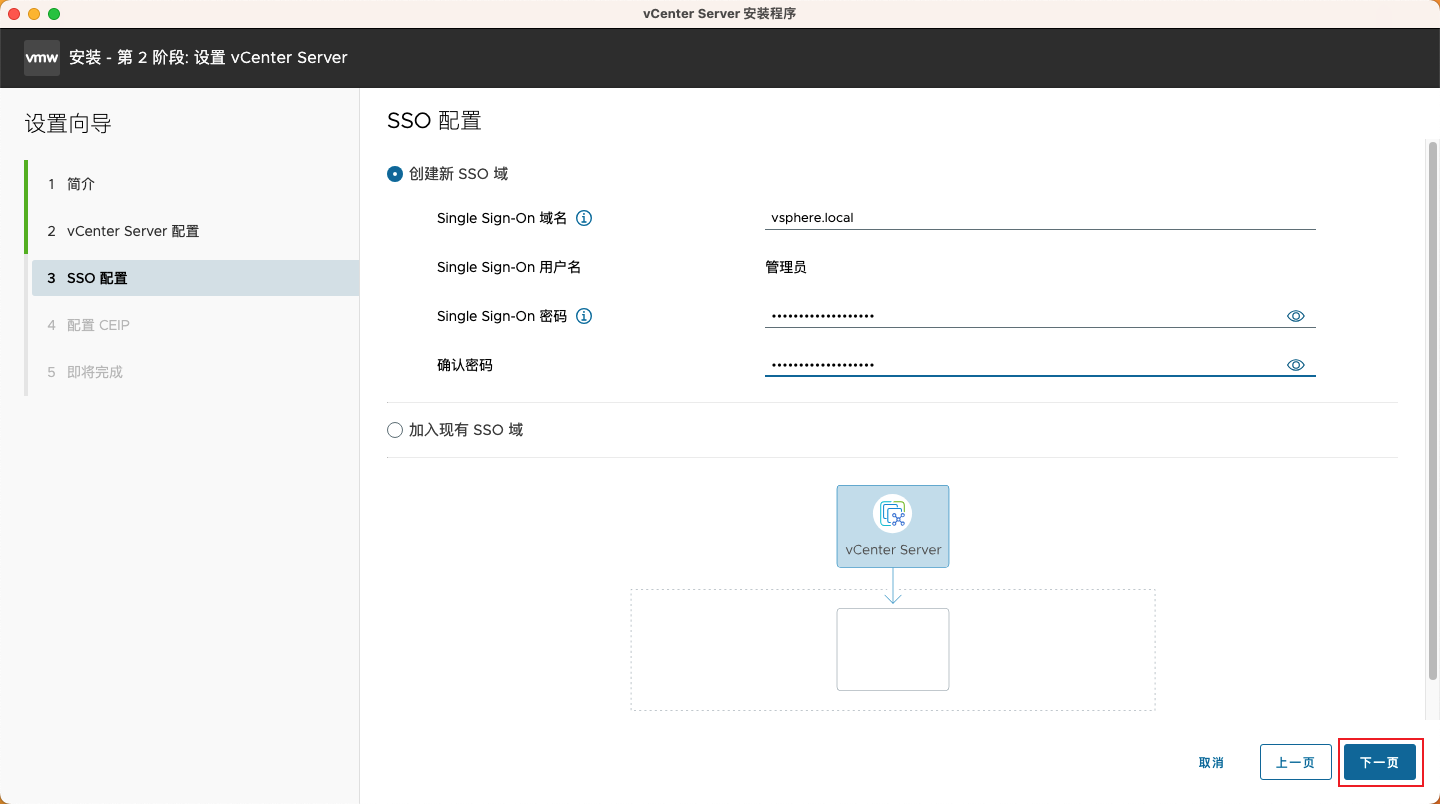
Task: Maximize window with the green button
Action: coord(54,14)
